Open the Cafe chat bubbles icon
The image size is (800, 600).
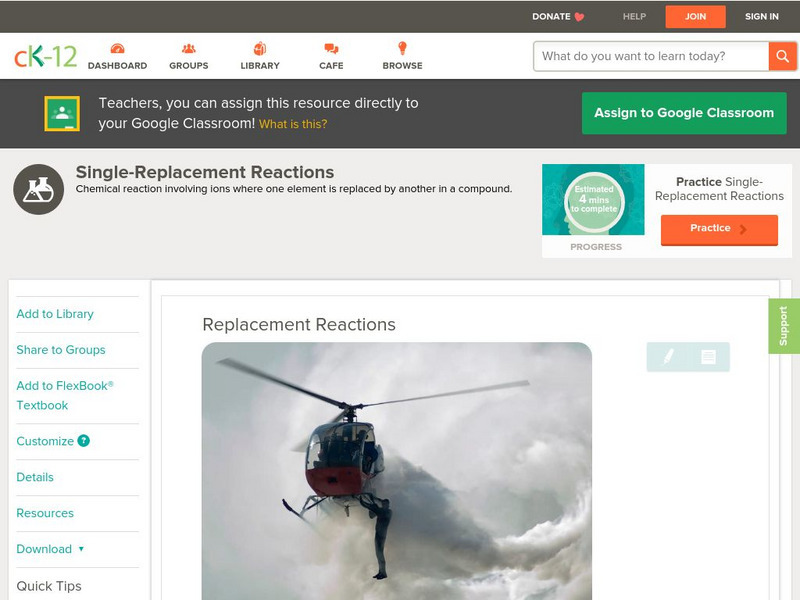331,48
